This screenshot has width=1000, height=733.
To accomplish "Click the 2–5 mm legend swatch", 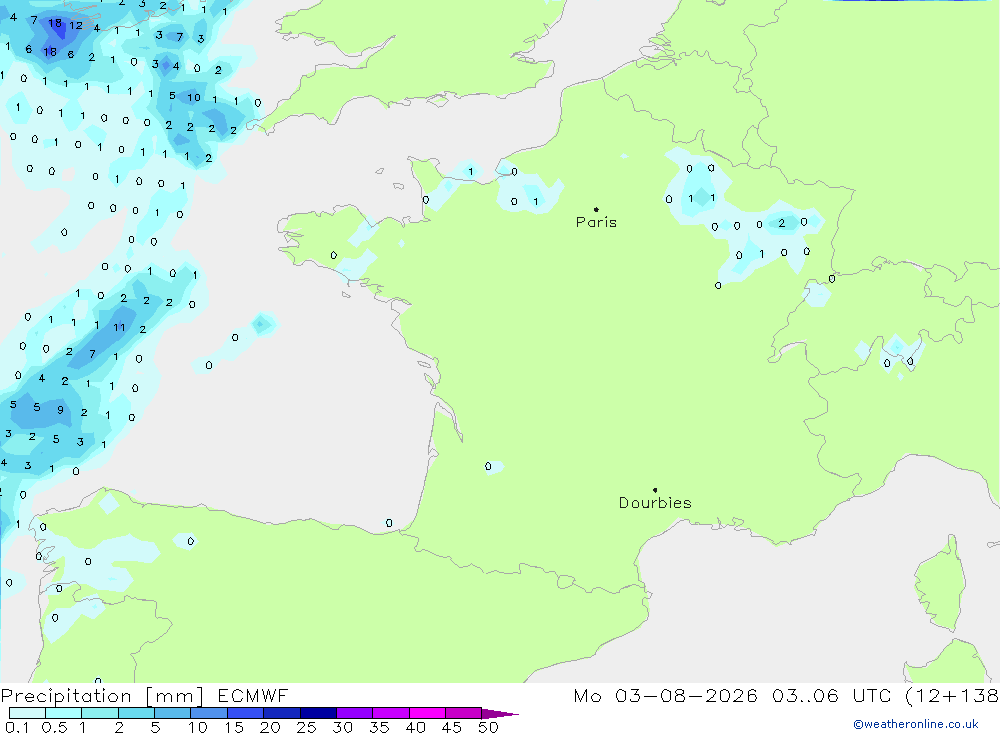I will (136, 713).
